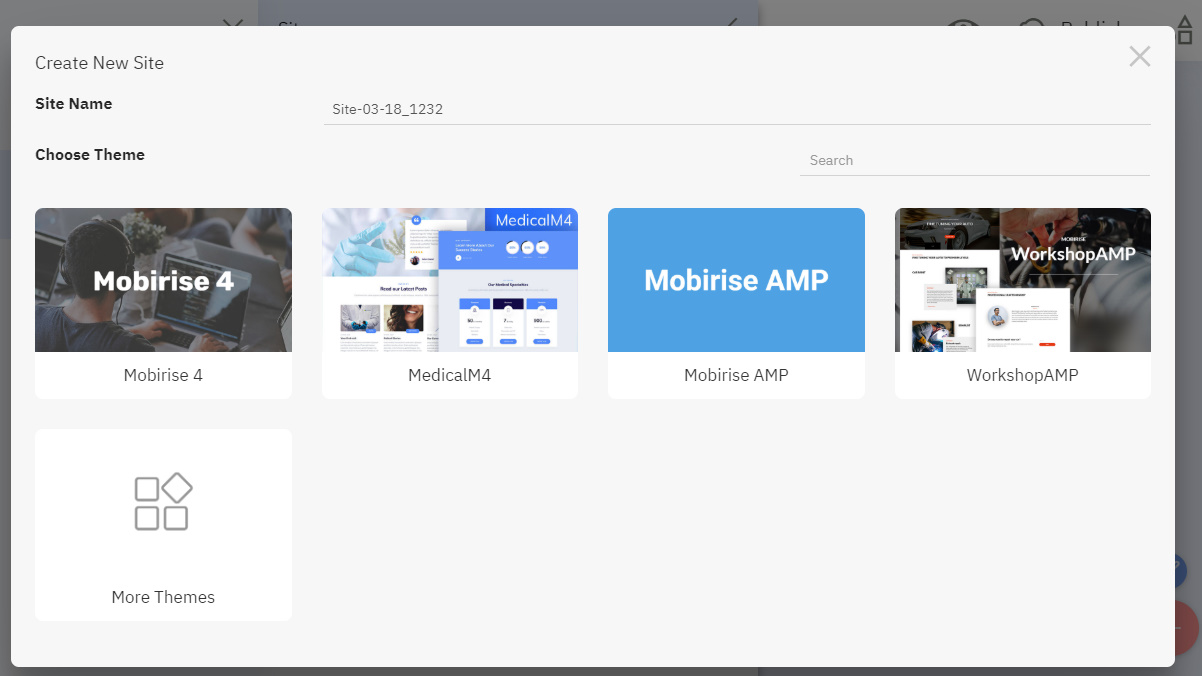Viewport: 1202px width, 676px height.
Task: Click the Create New Site heading
Action: coord(99,63)
